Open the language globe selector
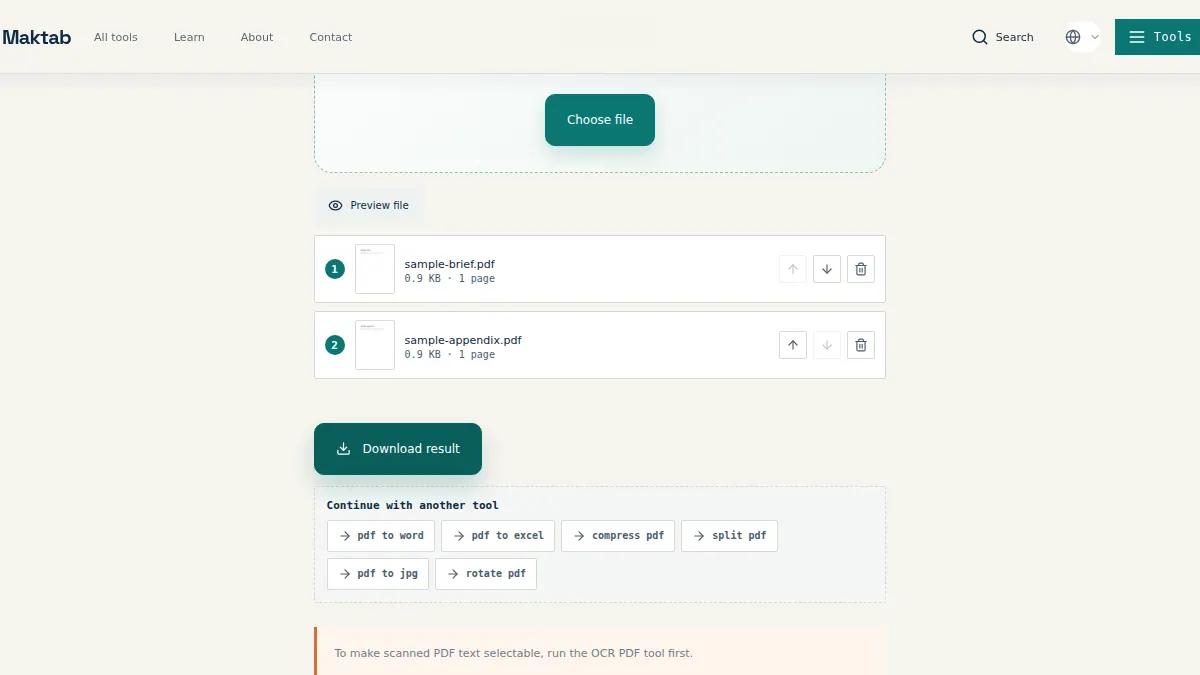 click(x=1082, y=37)
